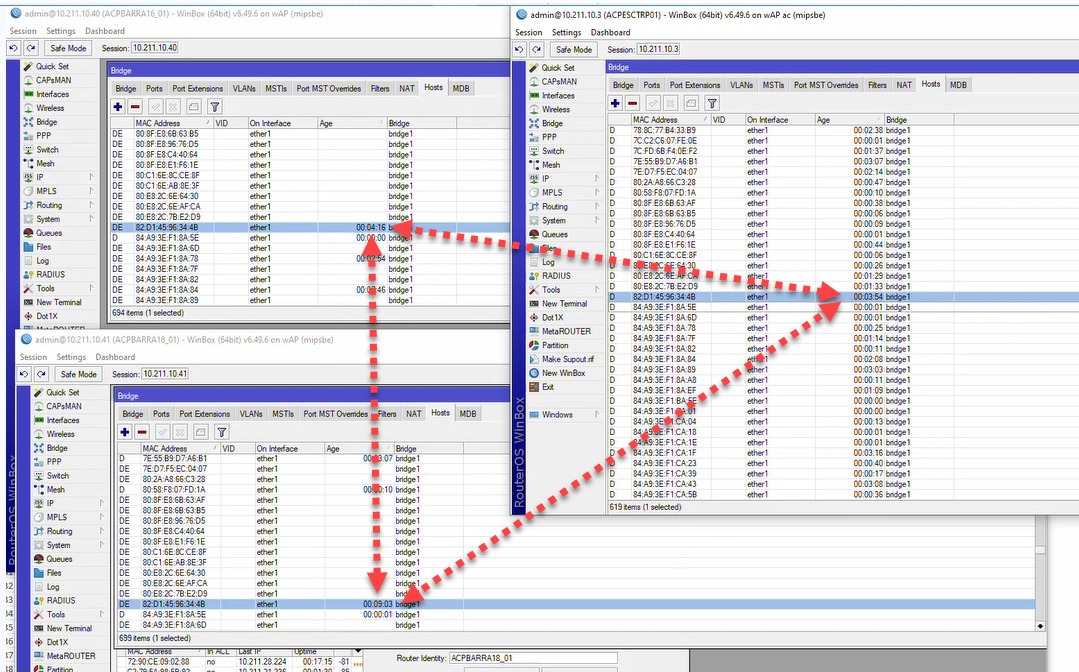
Task: Expand System submenu arrow in ACPBARRA16_01 sidebar
Action: point(92,219)
